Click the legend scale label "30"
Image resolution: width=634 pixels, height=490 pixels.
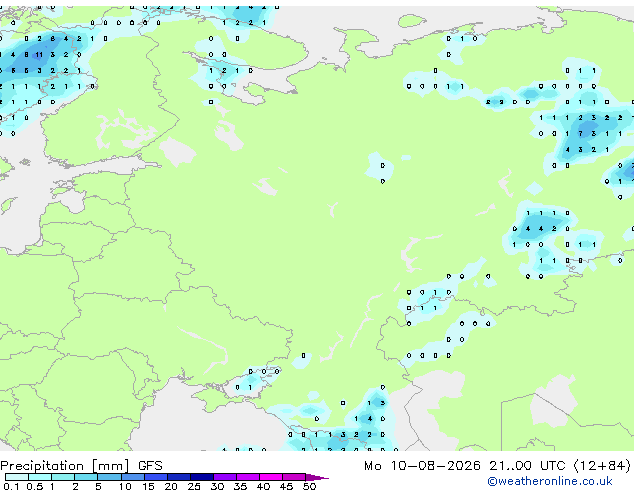pos(217,486)
